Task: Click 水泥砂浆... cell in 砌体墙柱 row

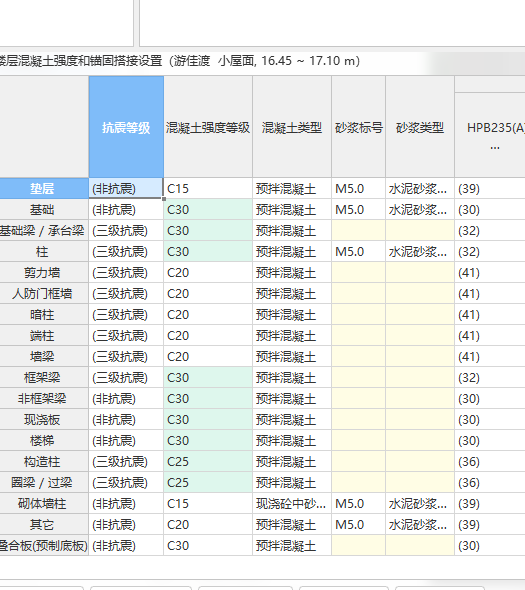Action: click(420, 504)
